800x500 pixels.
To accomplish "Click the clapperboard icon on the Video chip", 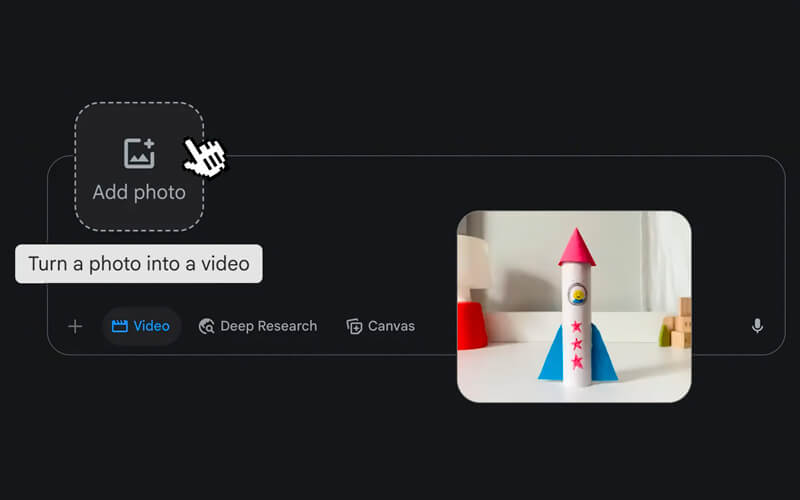I will pyautogui.click(x=120, y=326).
